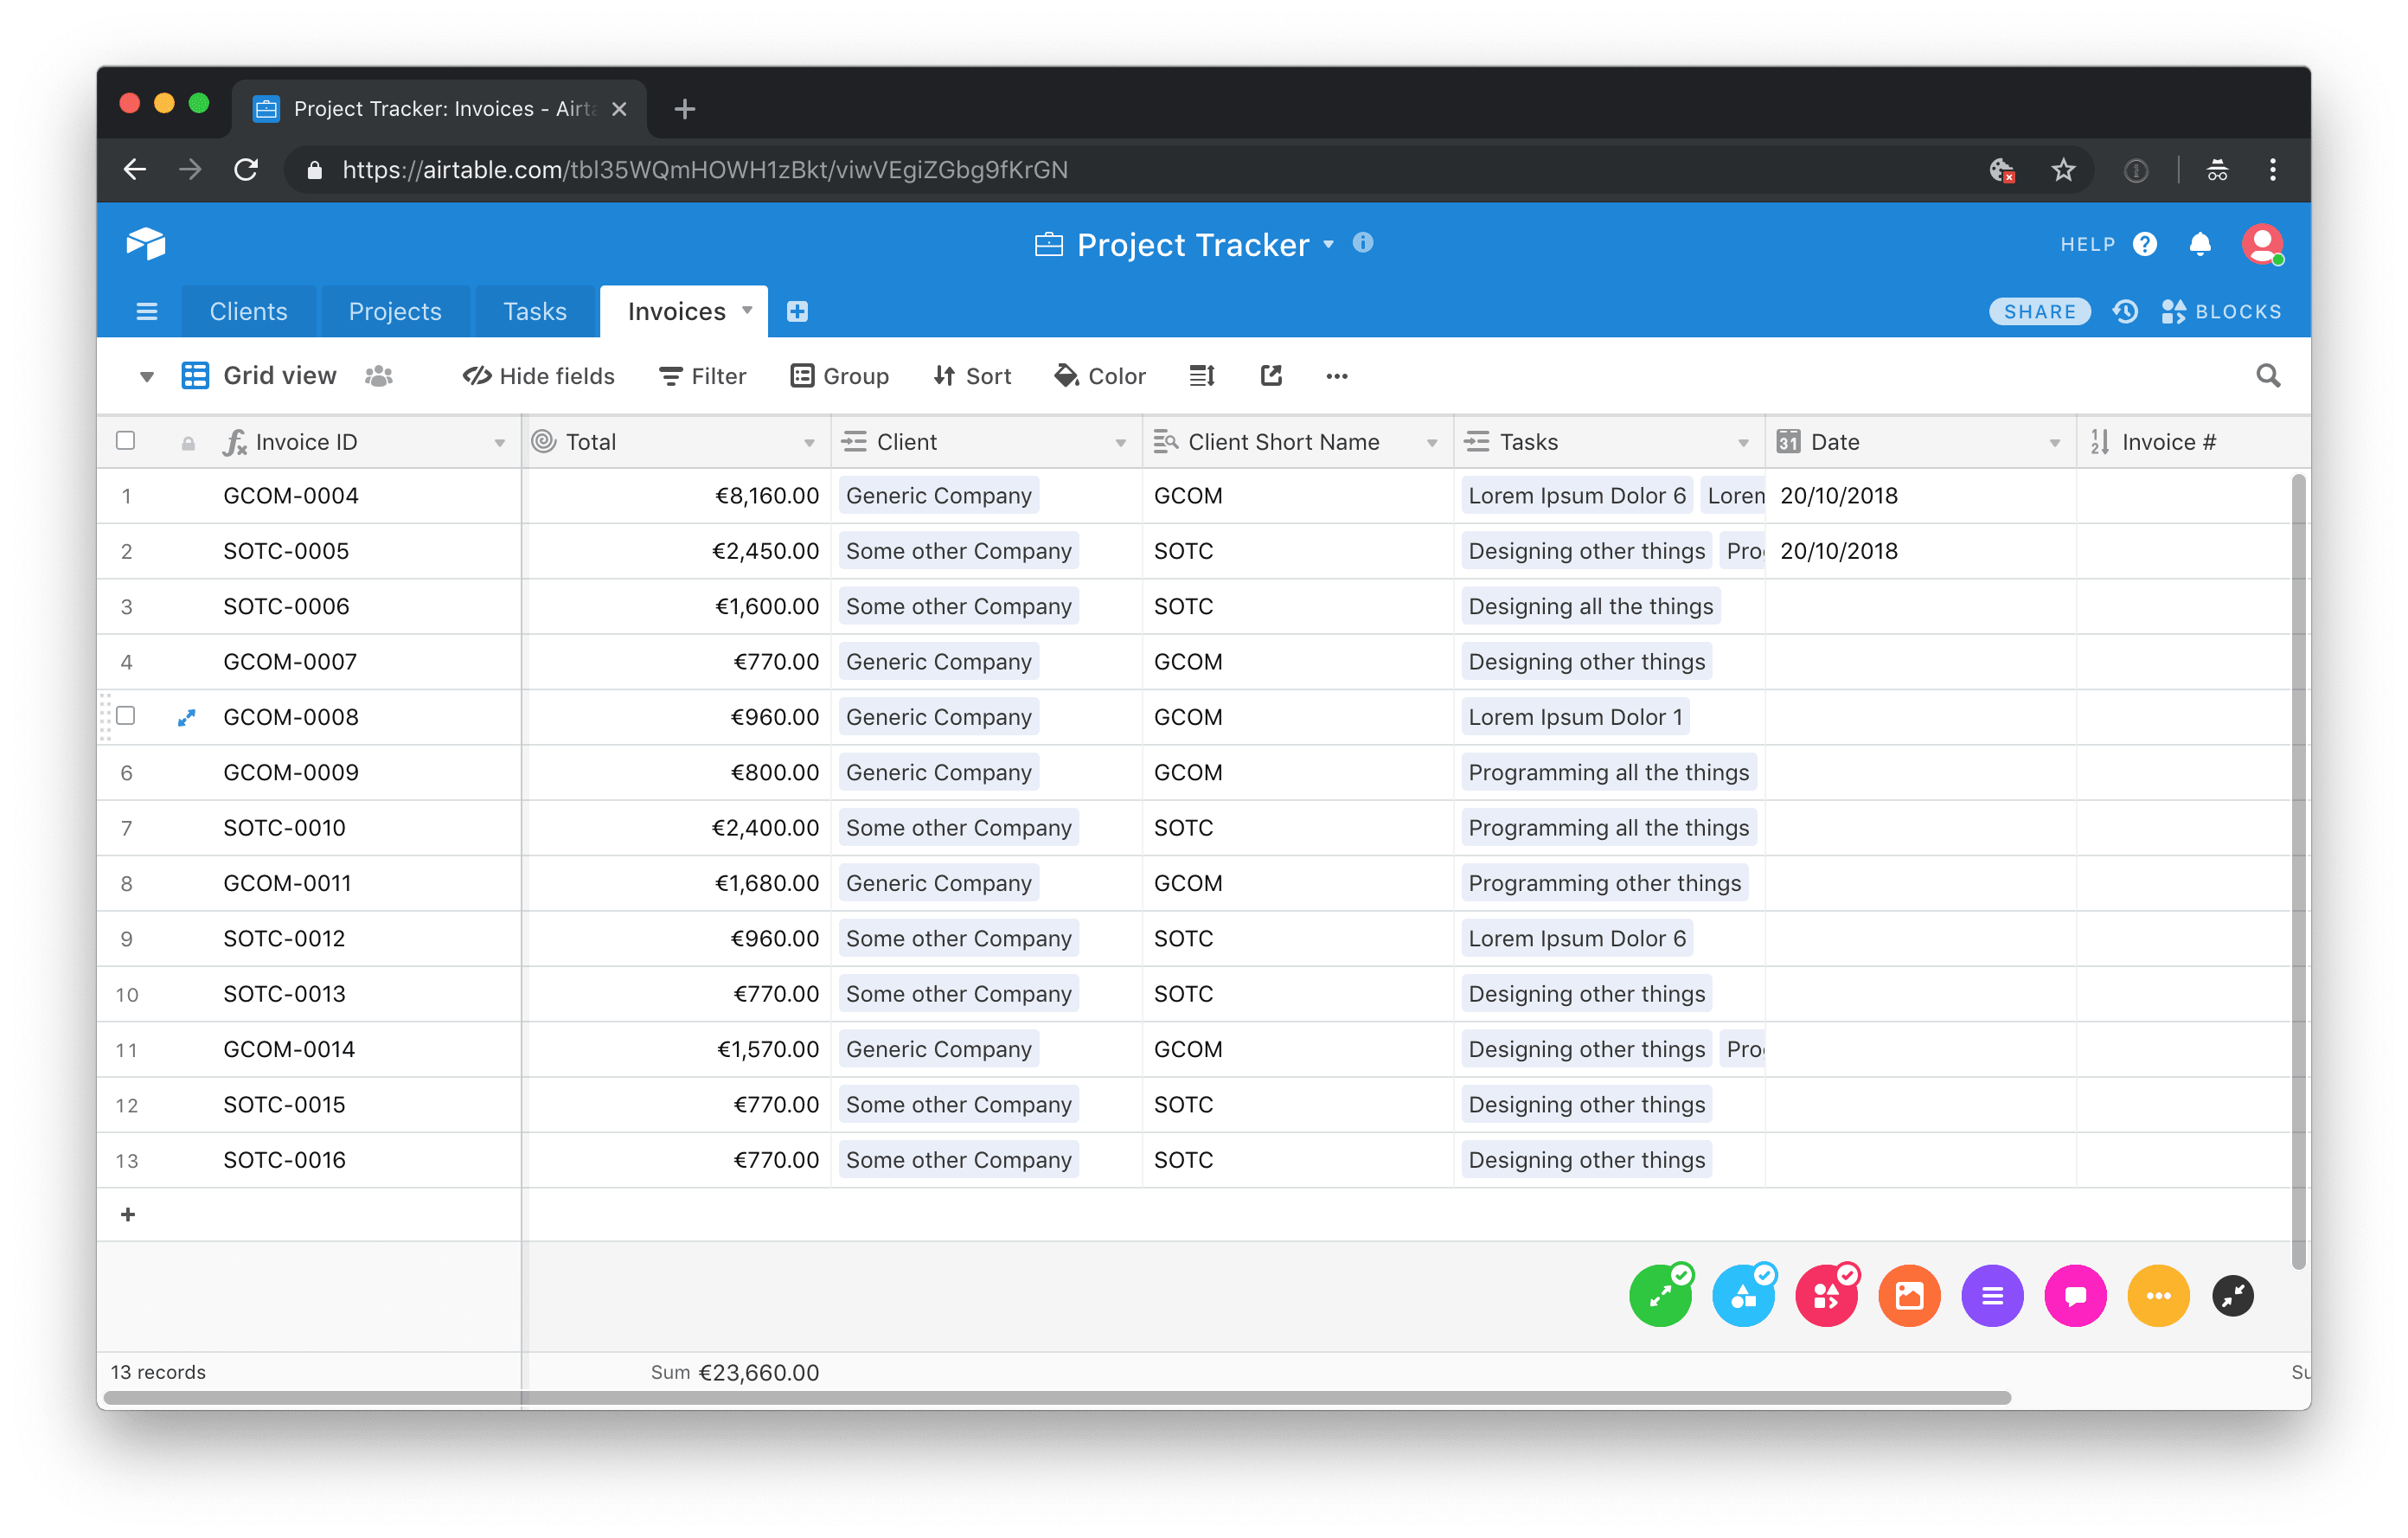Open the search magnifier icon
This screenshot has height=1538, width=2408.
pyautogui.click(x=2268, y=376)
